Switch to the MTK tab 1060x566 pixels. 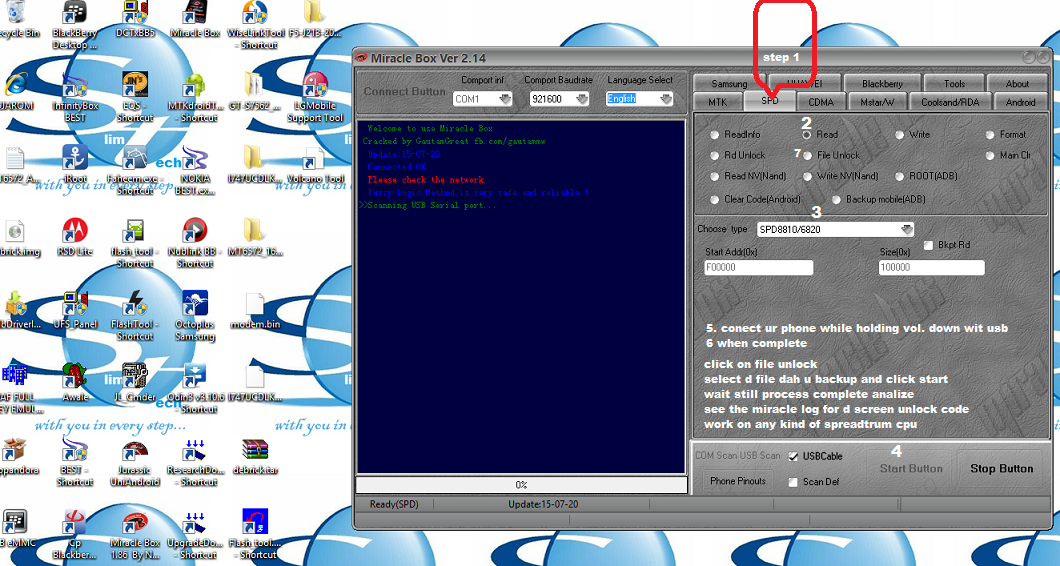717,102
